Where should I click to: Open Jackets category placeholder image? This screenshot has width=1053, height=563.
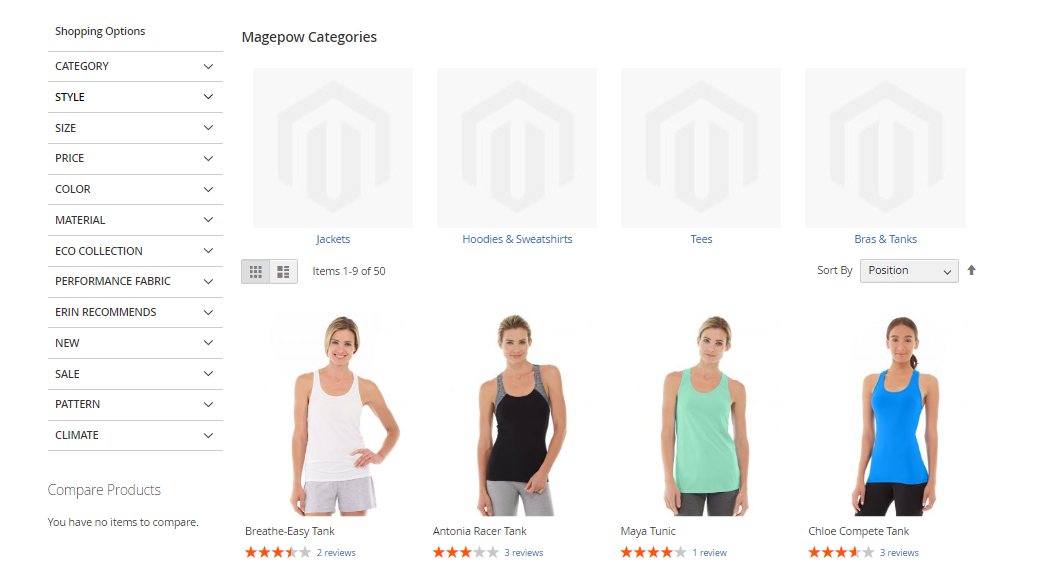(x=333, y=148)
